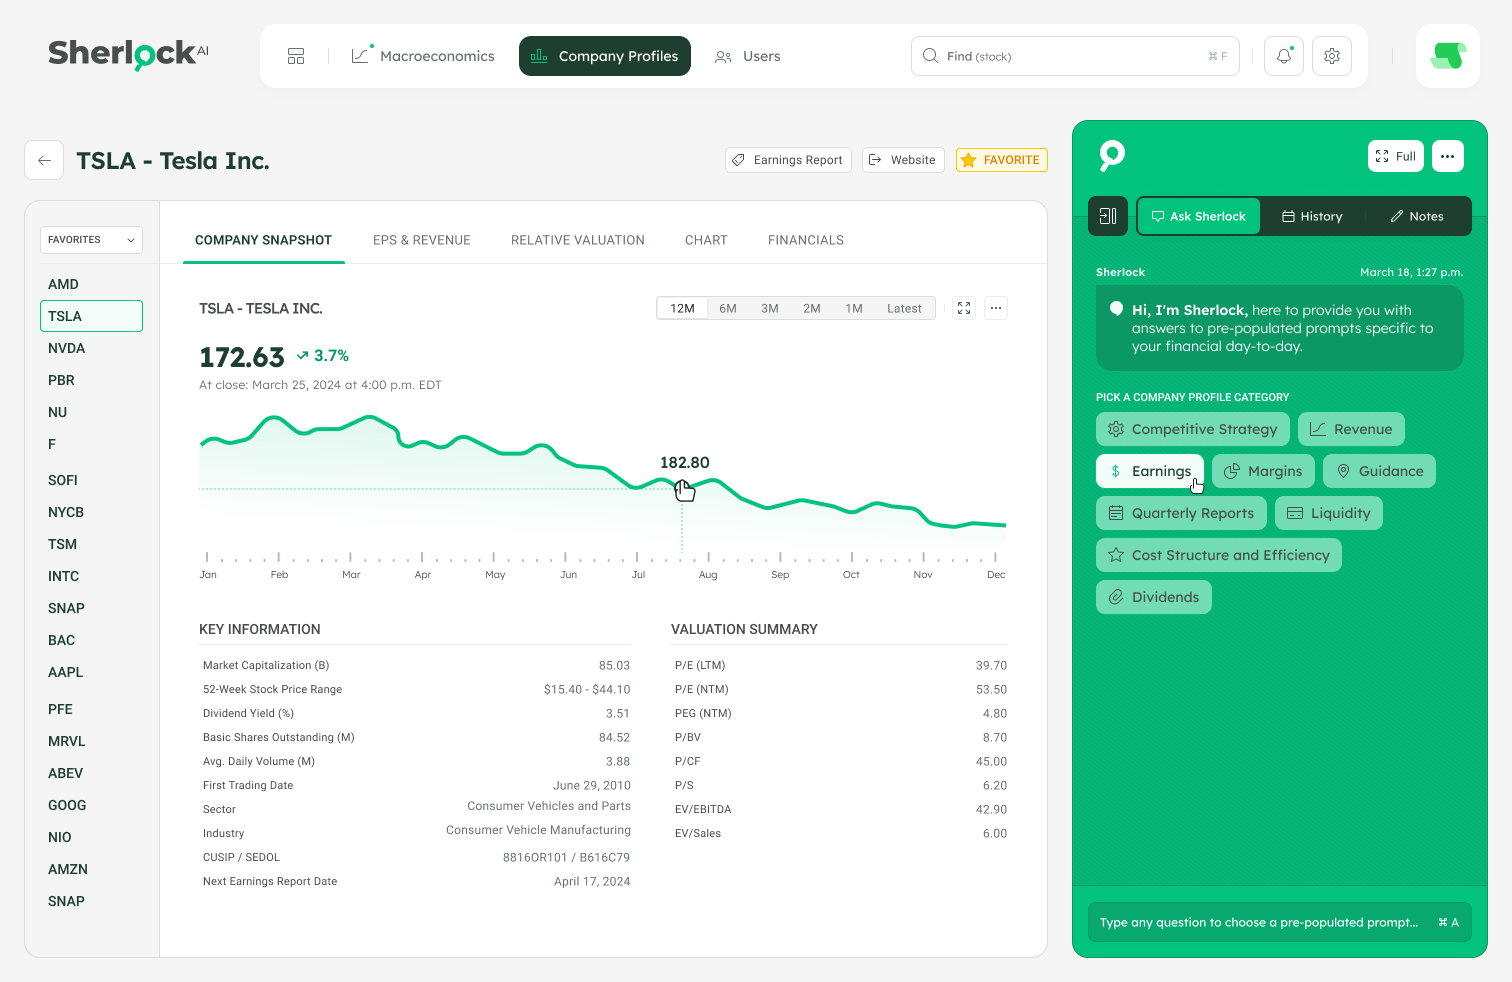The height and width of the screenshot is (982, 1512).
Task: Open the Macroeconomics section
Action: tap(423, 56)
